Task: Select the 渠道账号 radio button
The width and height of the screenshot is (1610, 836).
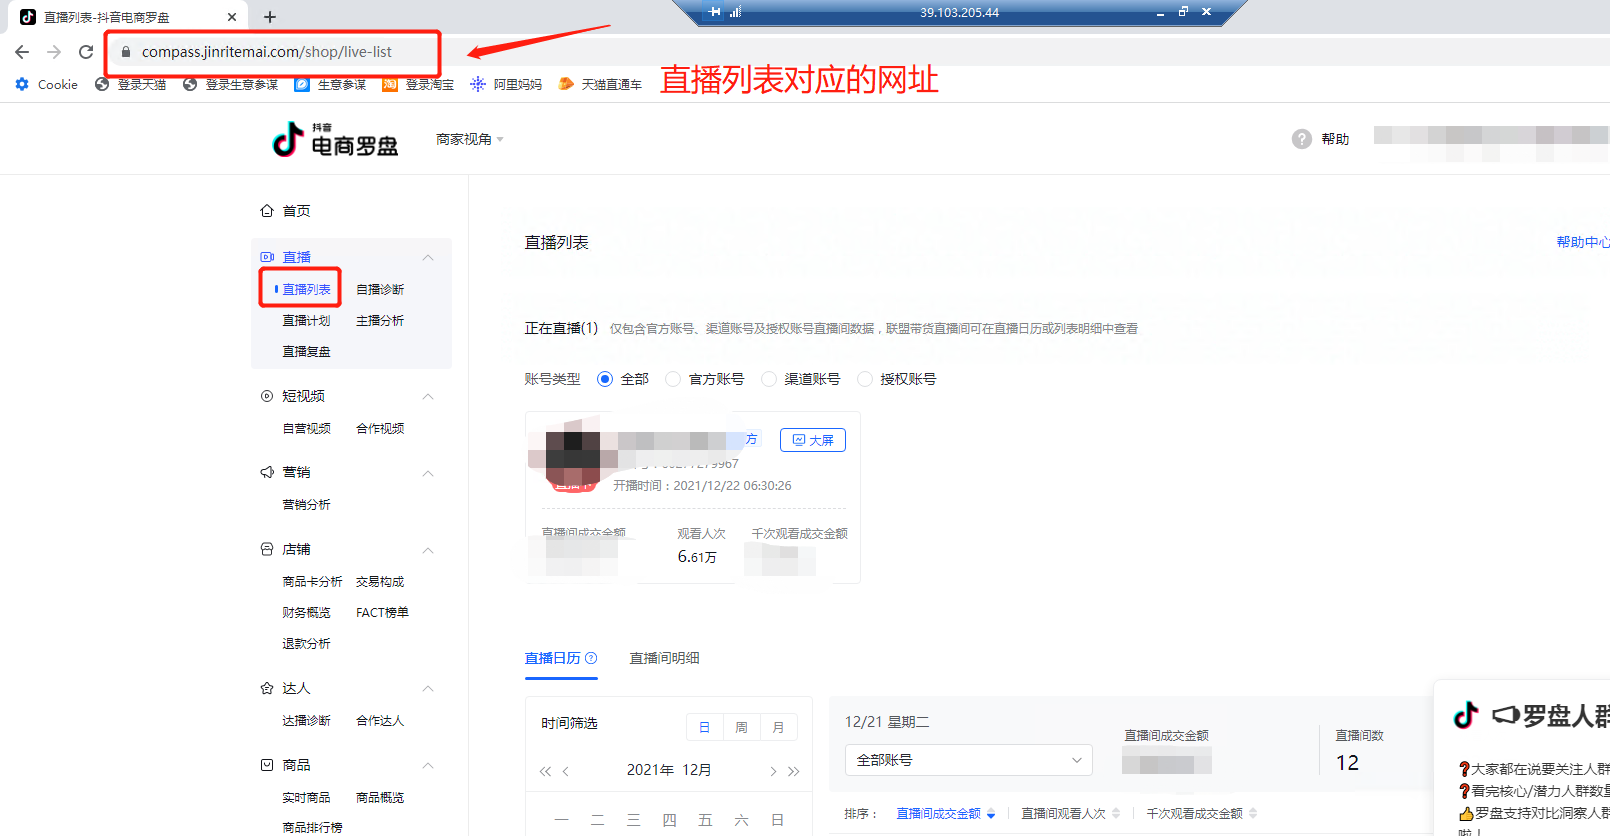Action: (769, 379)
